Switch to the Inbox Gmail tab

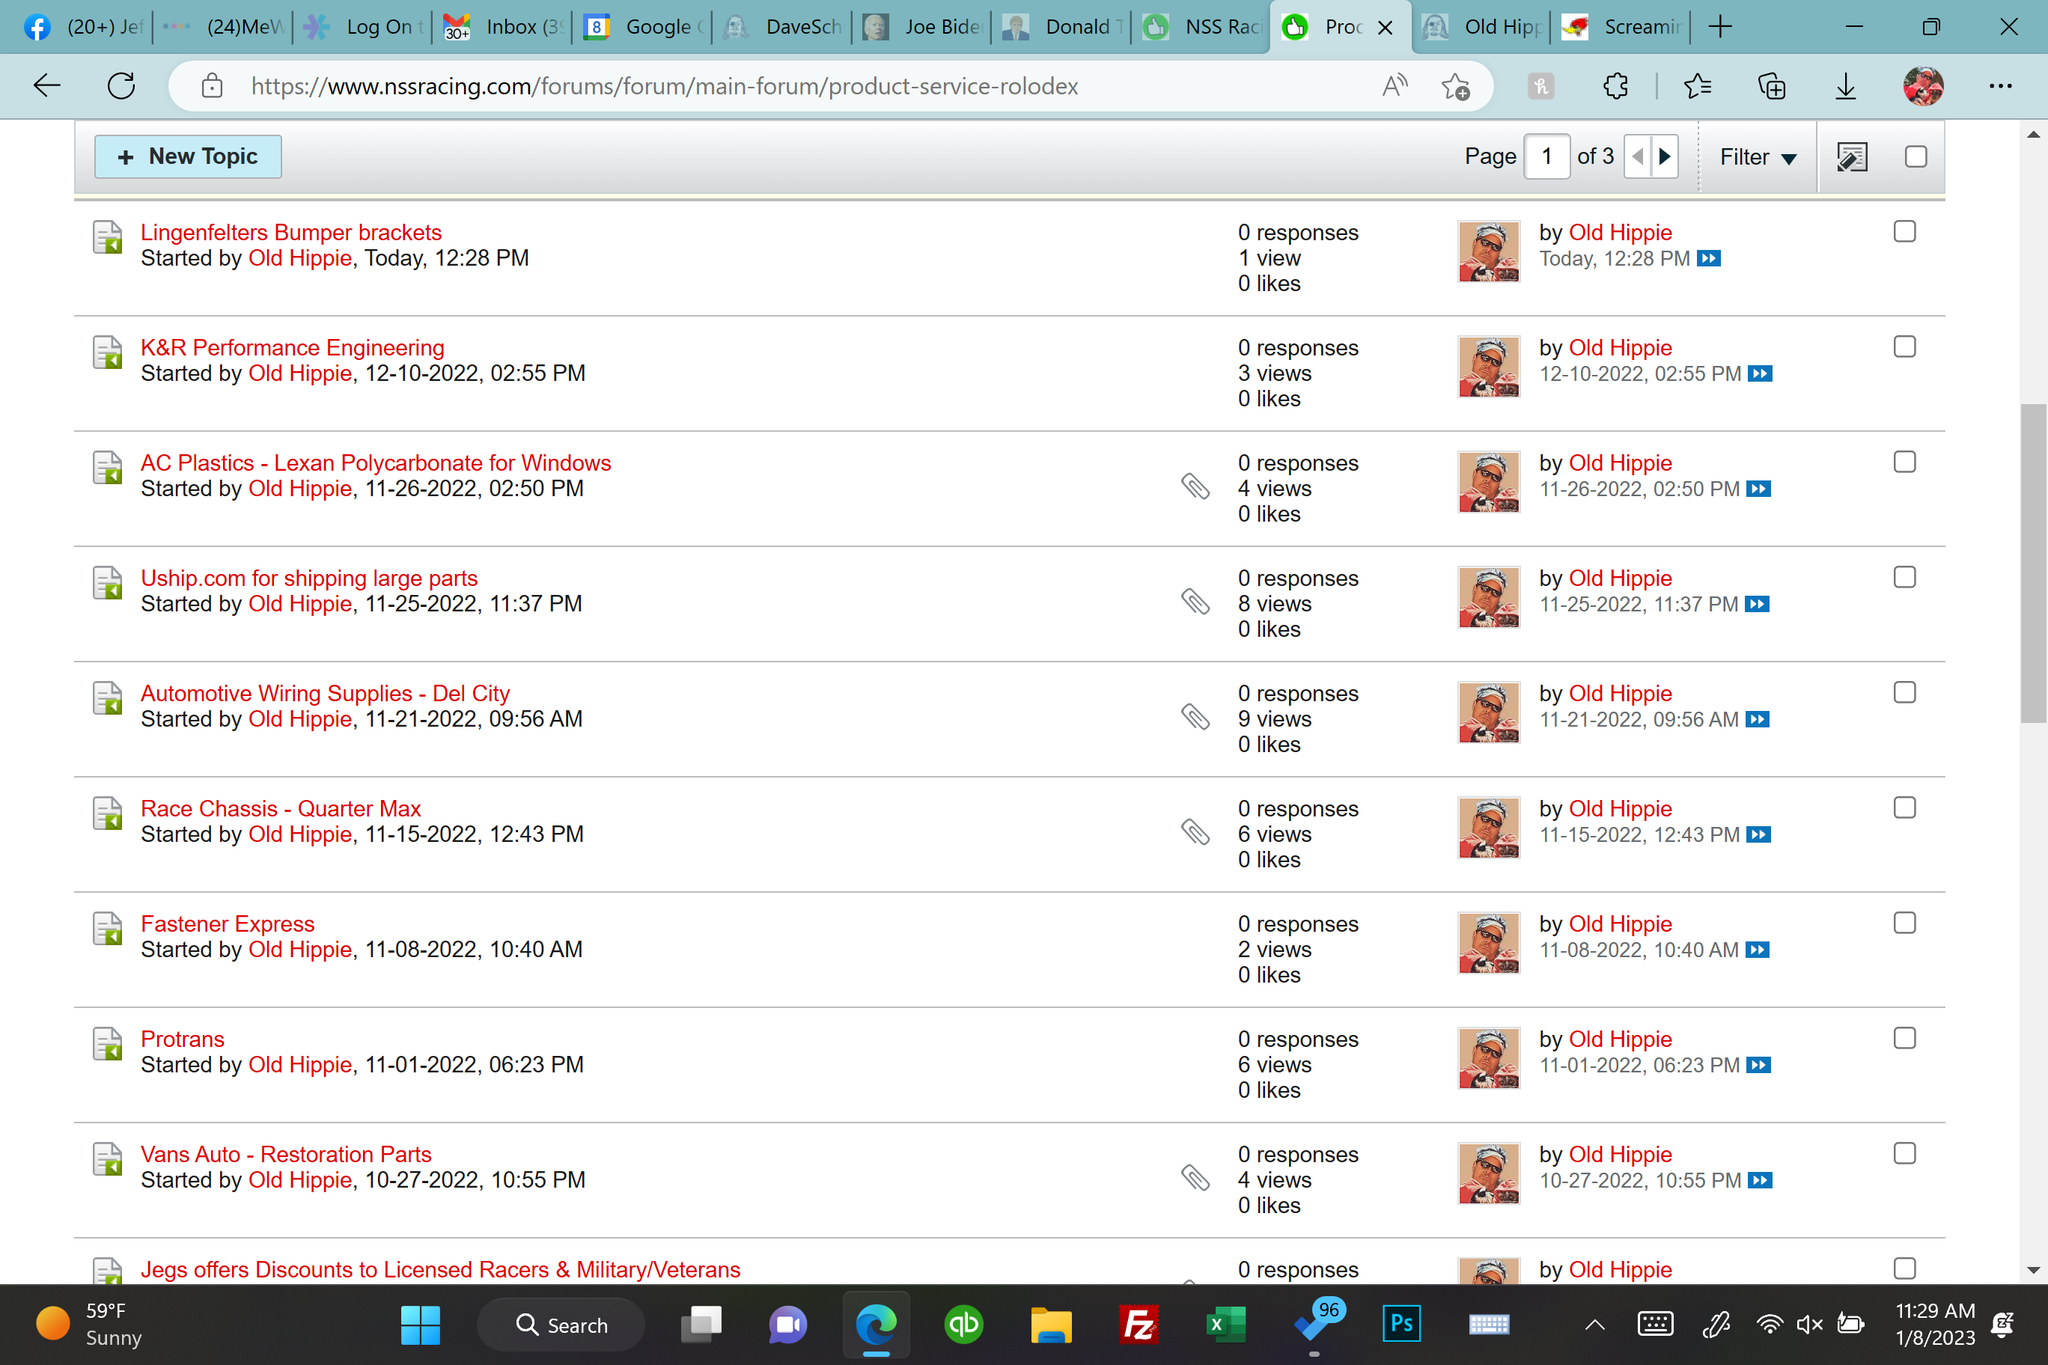(503, 27)
